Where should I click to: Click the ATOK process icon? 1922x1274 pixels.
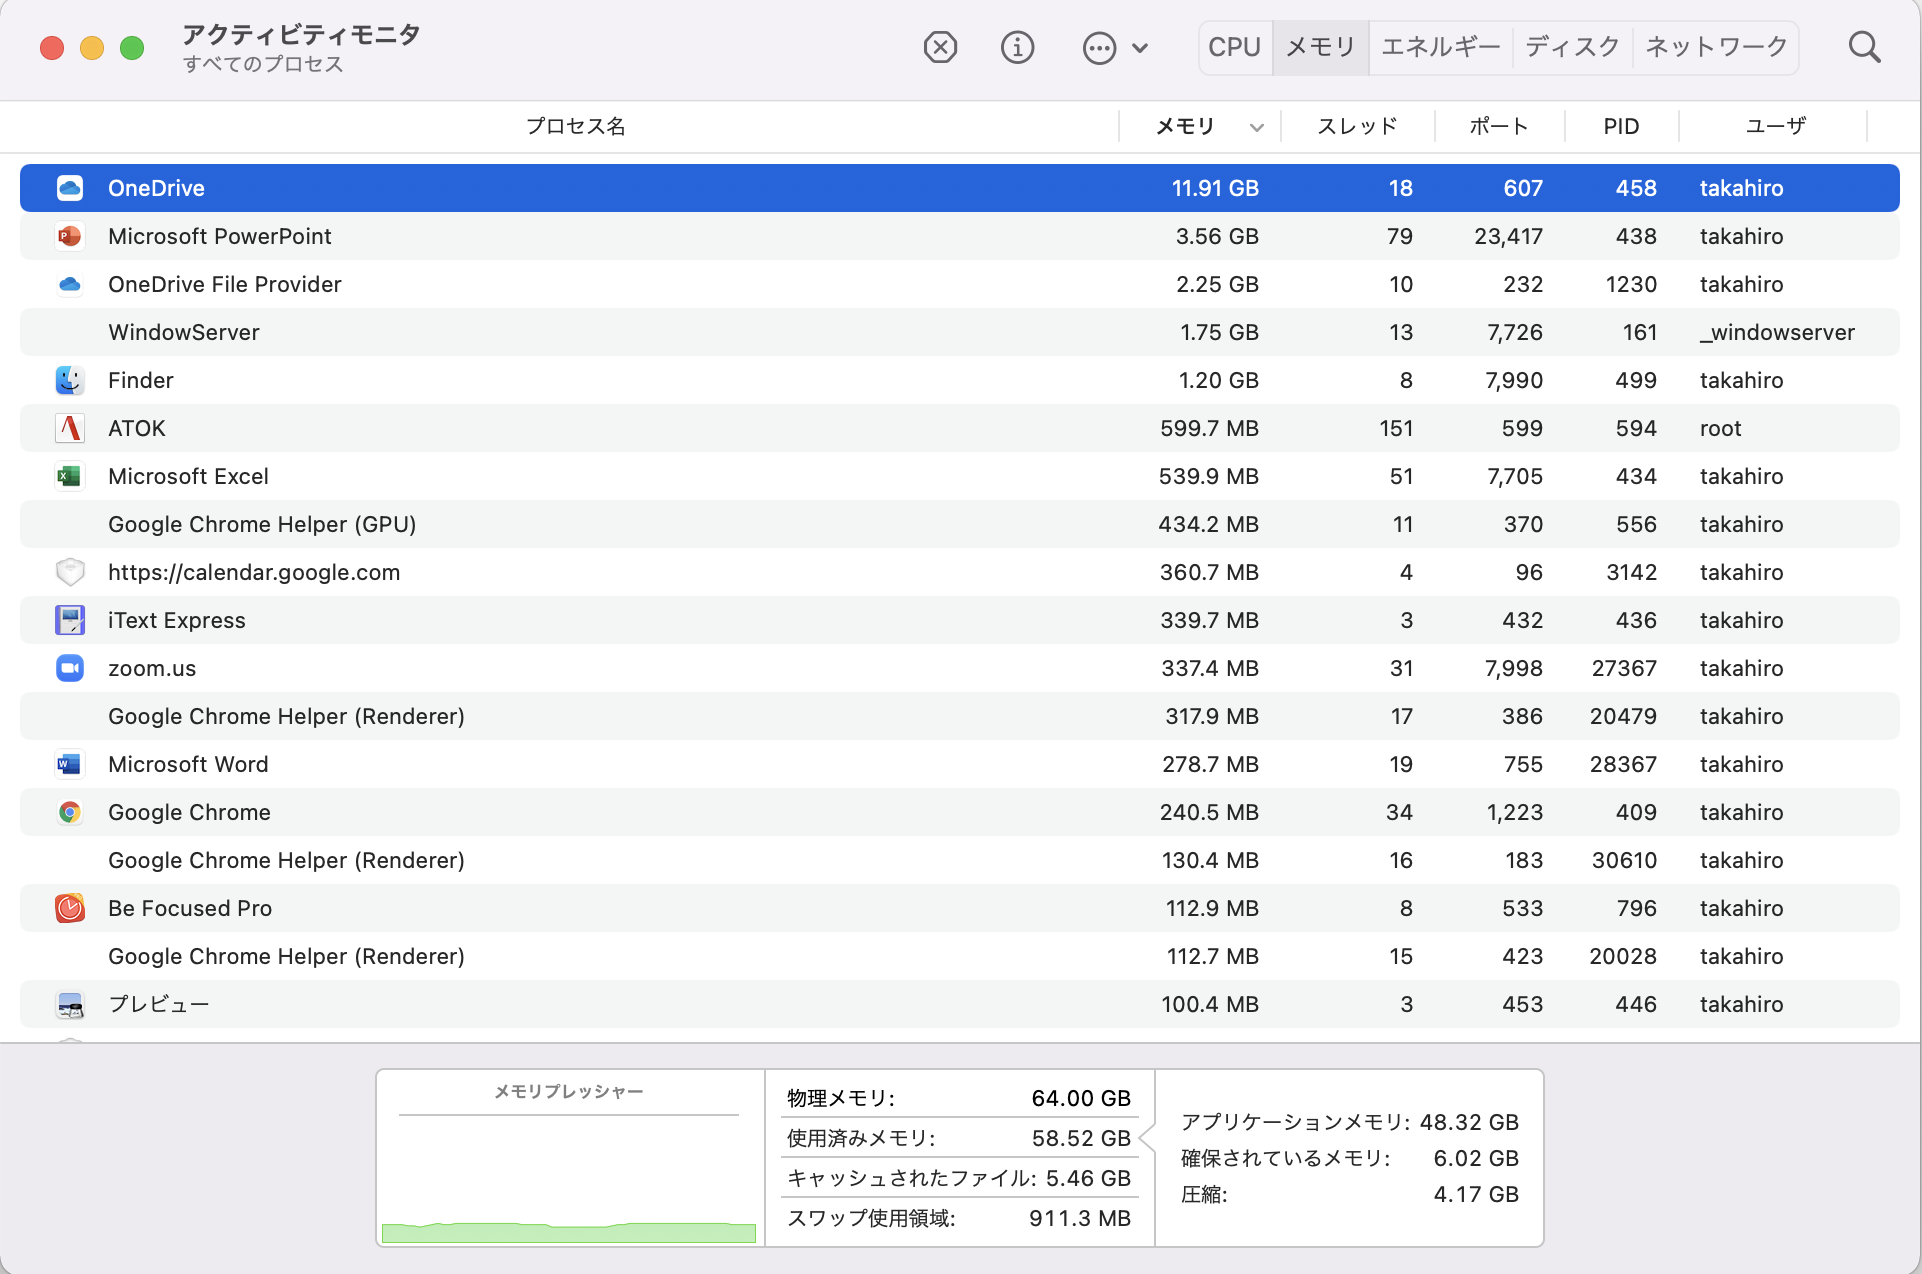[x=69, y=428]
